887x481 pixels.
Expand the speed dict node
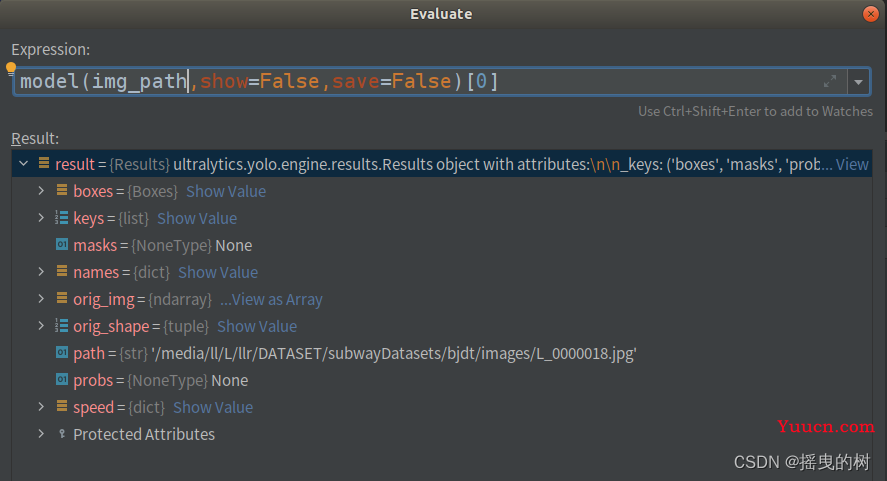pyautogui.click(x=41, y=407)
